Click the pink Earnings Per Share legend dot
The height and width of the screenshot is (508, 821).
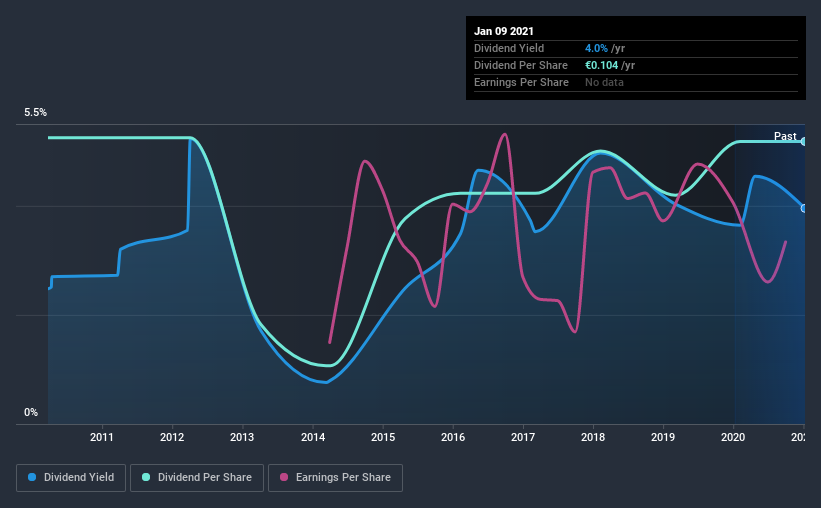[284, 477]
